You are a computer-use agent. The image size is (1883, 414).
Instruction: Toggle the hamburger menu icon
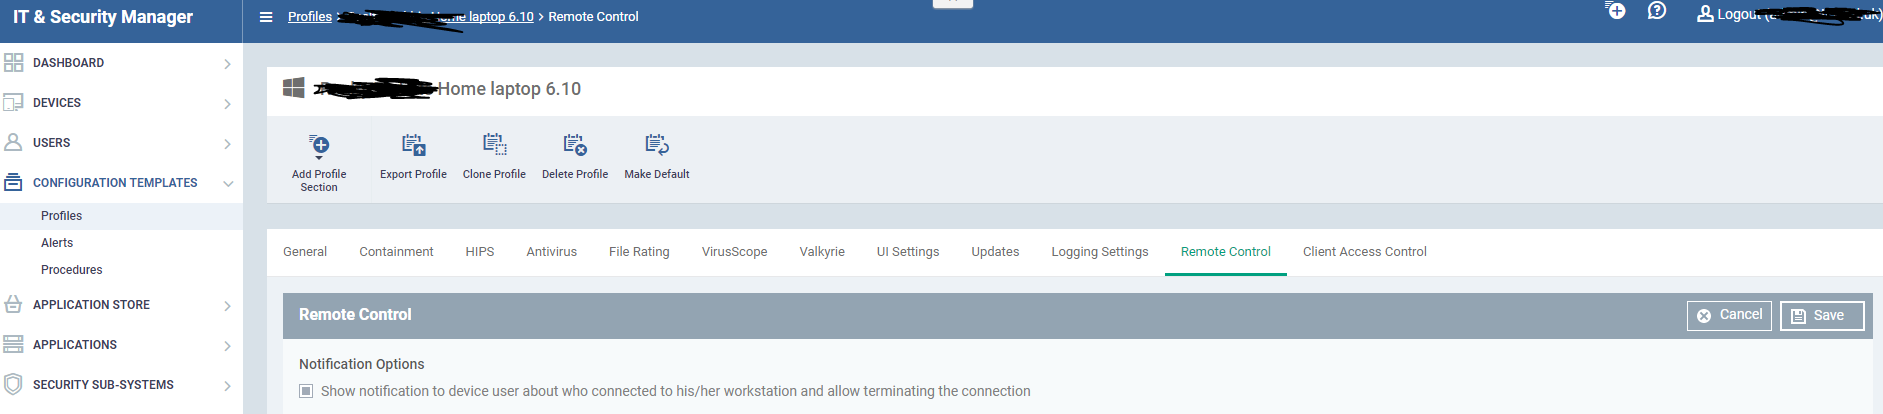pos(266,17)
